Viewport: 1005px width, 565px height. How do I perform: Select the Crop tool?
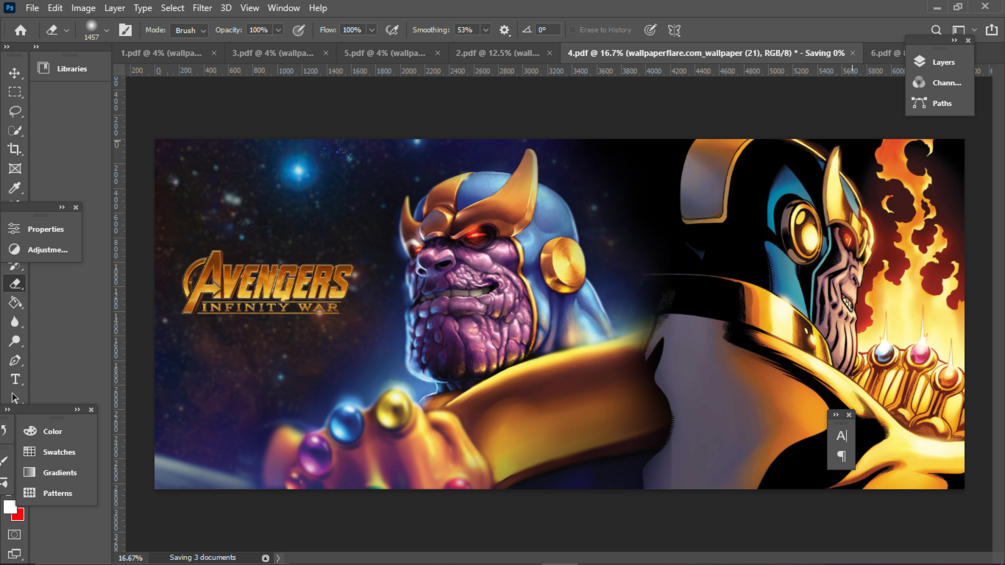(15, 149)
